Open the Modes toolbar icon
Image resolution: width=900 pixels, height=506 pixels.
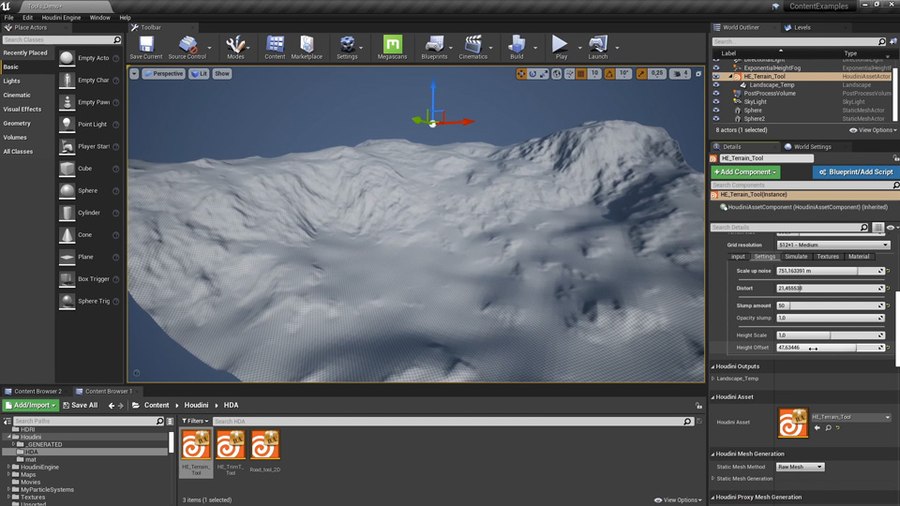click(x=235, y=47)
